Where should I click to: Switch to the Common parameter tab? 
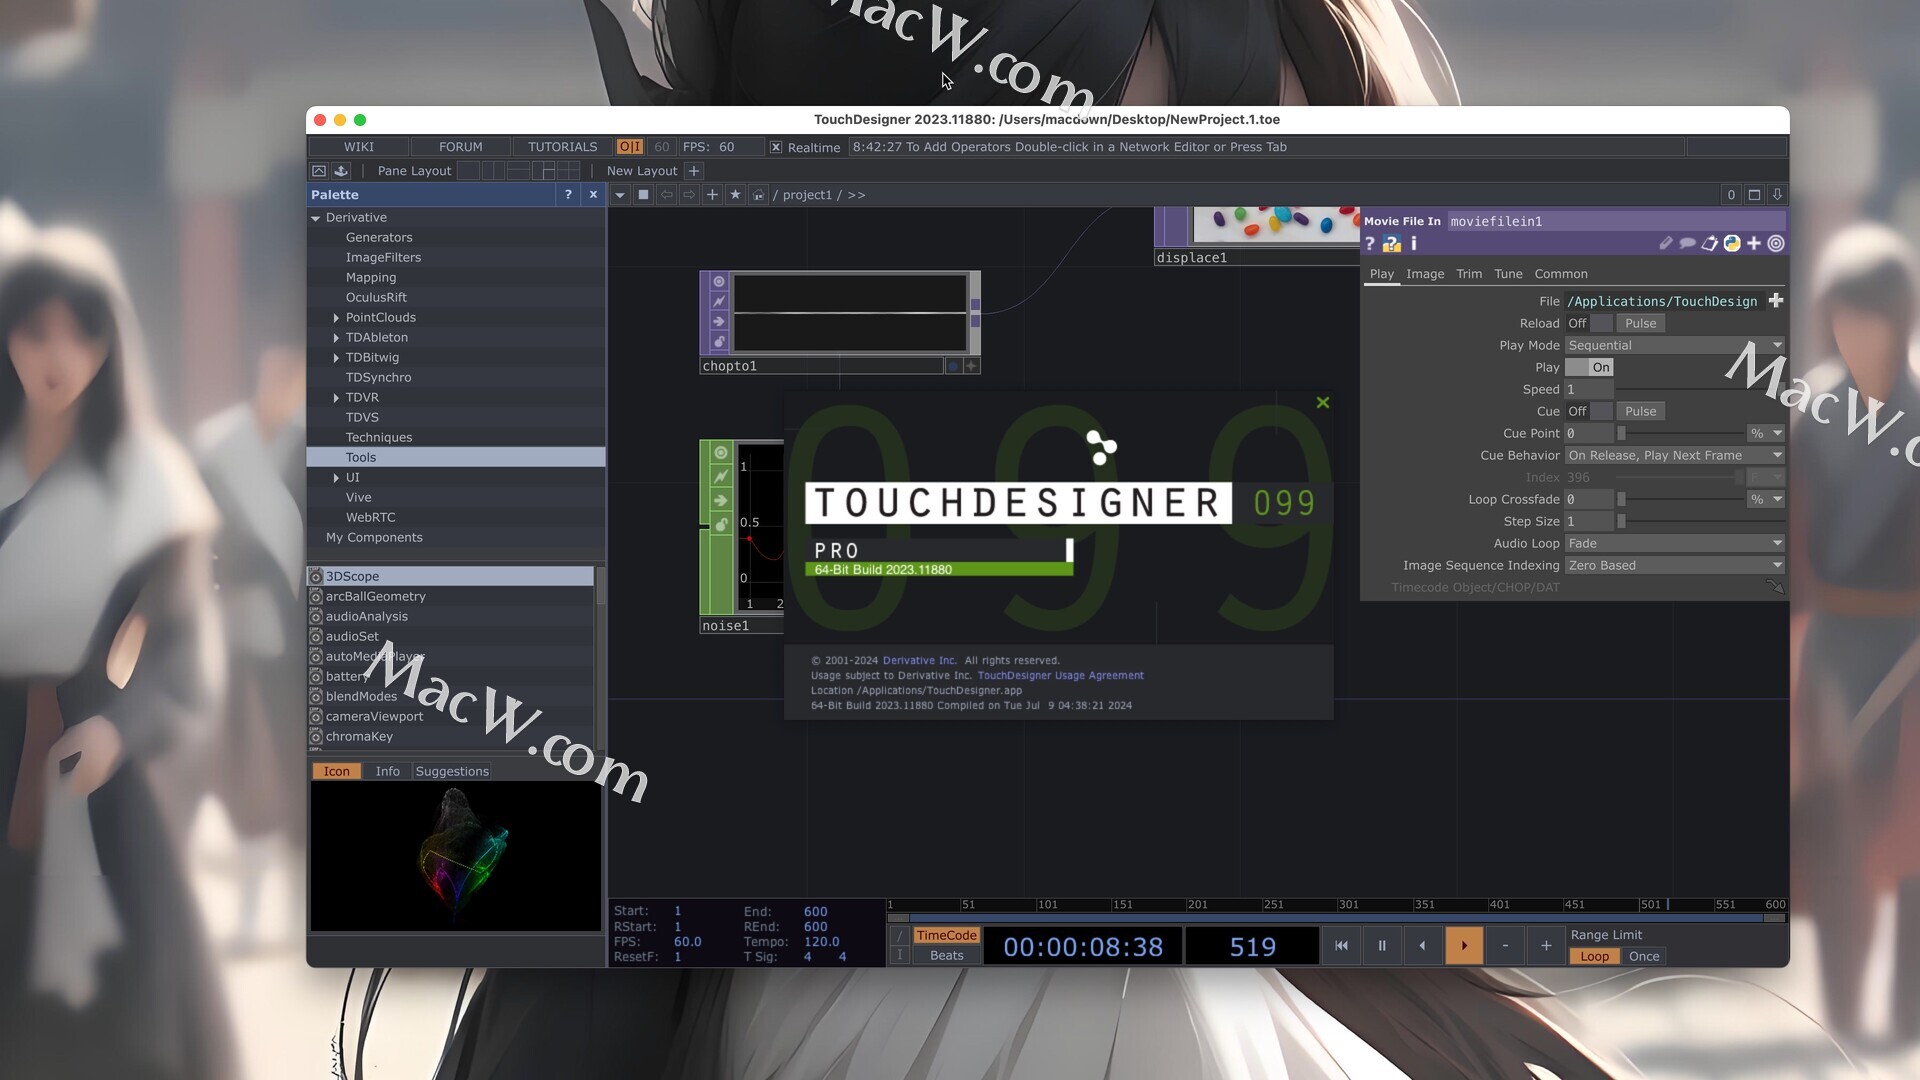pyautogui.click(x=1561, y=273)
